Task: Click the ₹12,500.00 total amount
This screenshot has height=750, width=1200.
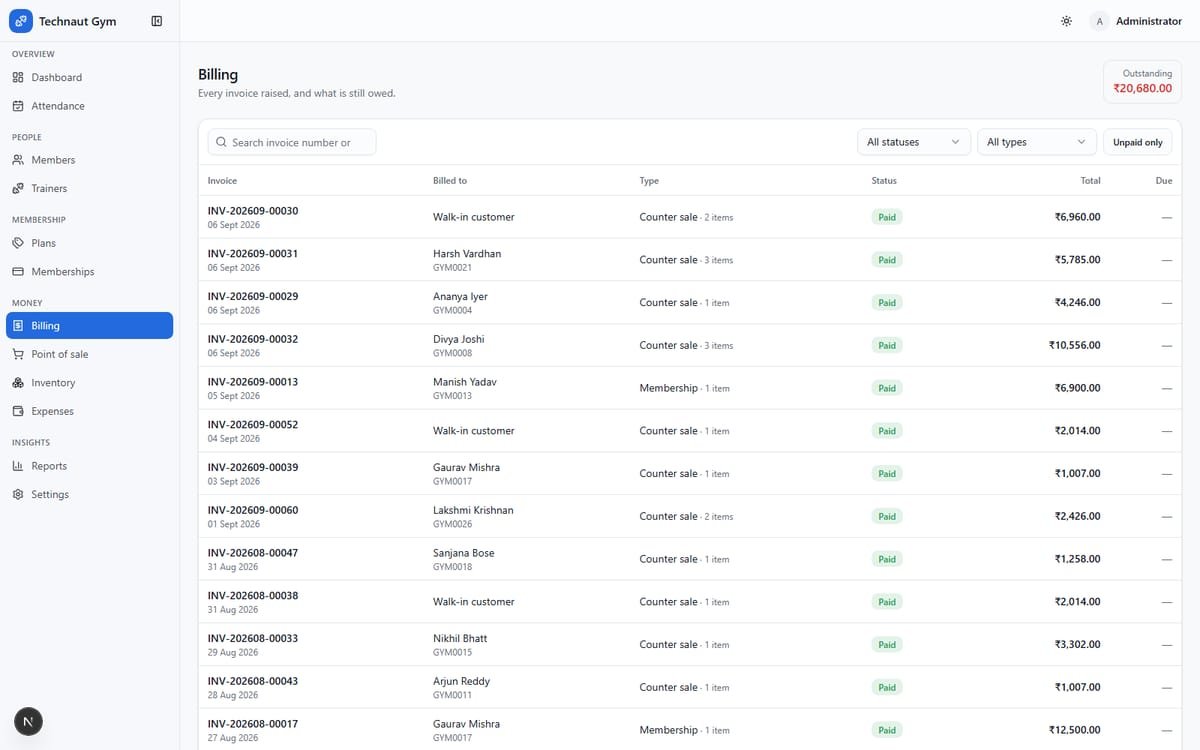Action: click(x=1074, y=730)
